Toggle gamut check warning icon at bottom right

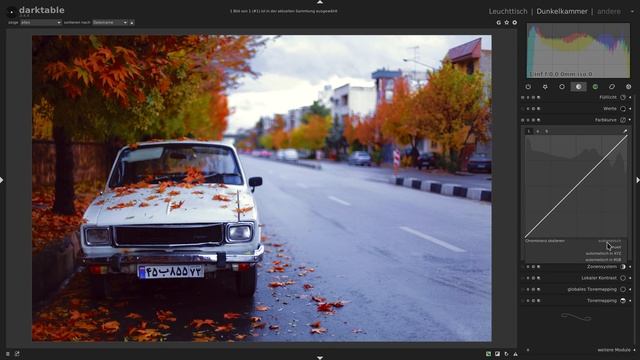[516, 354]
